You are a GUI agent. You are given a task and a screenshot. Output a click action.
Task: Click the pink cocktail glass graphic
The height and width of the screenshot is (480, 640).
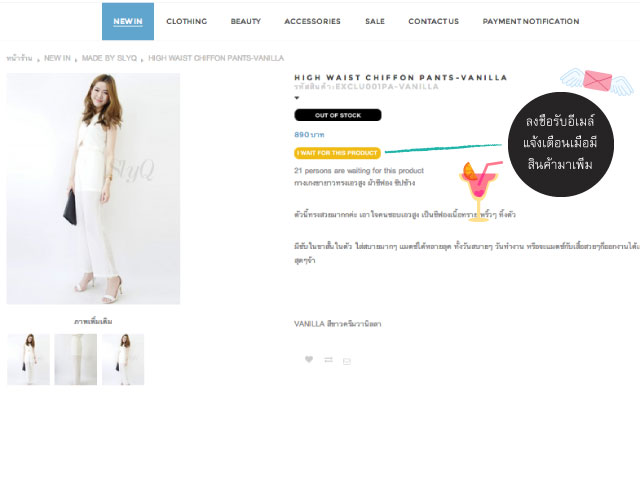coord(480,191)
